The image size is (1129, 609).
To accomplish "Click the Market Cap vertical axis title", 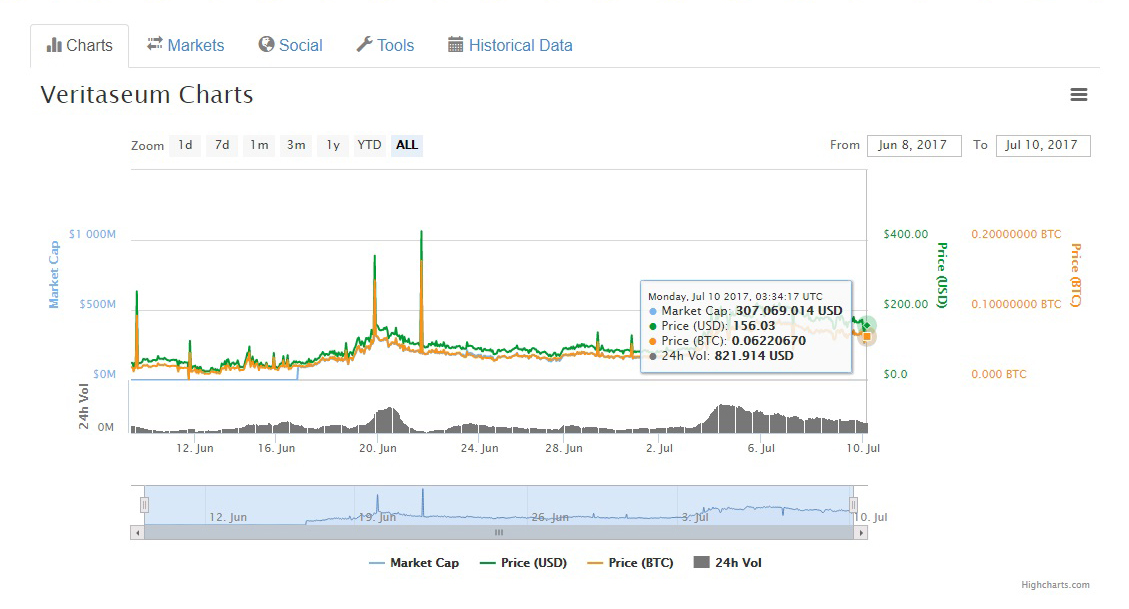I will [x=54, y=274].
